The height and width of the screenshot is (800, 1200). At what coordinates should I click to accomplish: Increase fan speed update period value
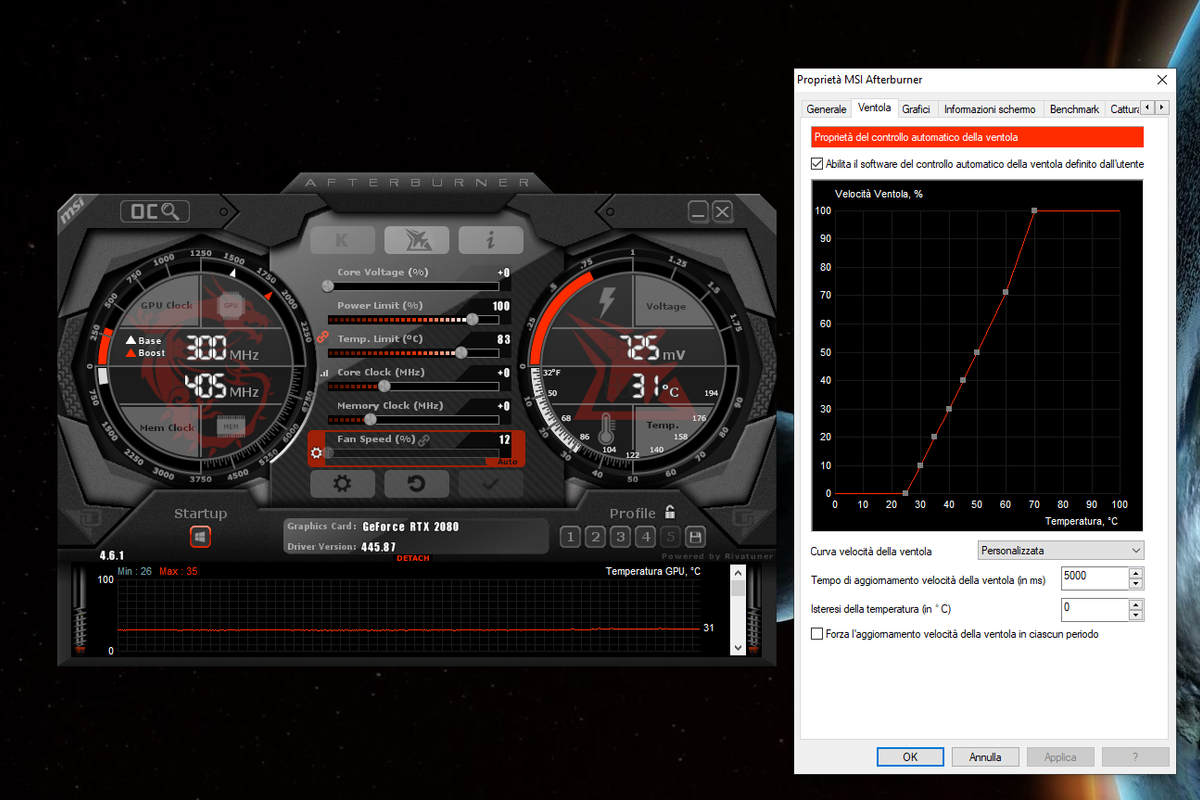pos(1136,573)
